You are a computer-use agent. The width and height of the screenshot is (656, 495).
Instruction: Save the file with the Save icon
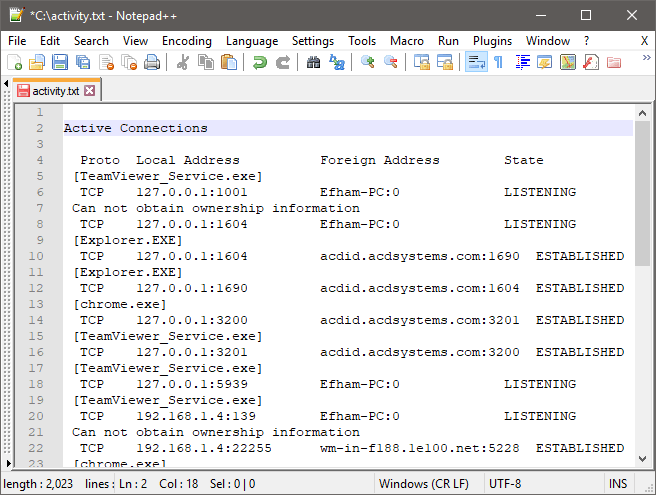pyautogui.click(x=59, y=62)
